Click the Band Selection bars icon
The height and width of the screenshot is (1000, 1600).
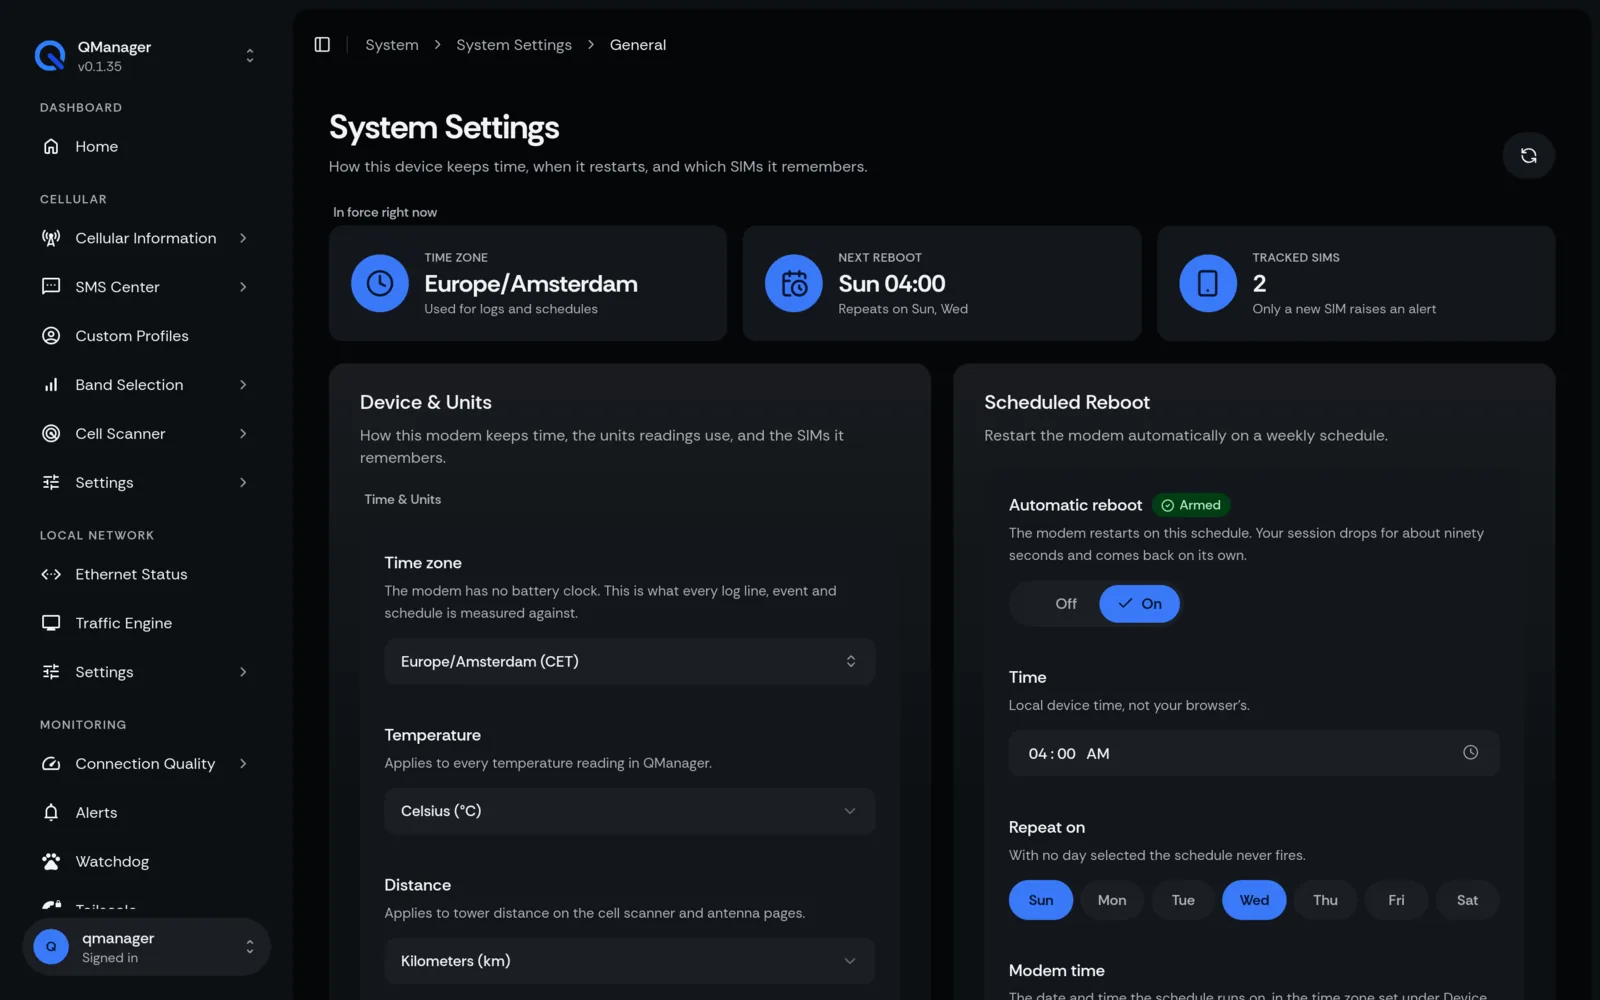pyautogui.click(x=51, y=385)
